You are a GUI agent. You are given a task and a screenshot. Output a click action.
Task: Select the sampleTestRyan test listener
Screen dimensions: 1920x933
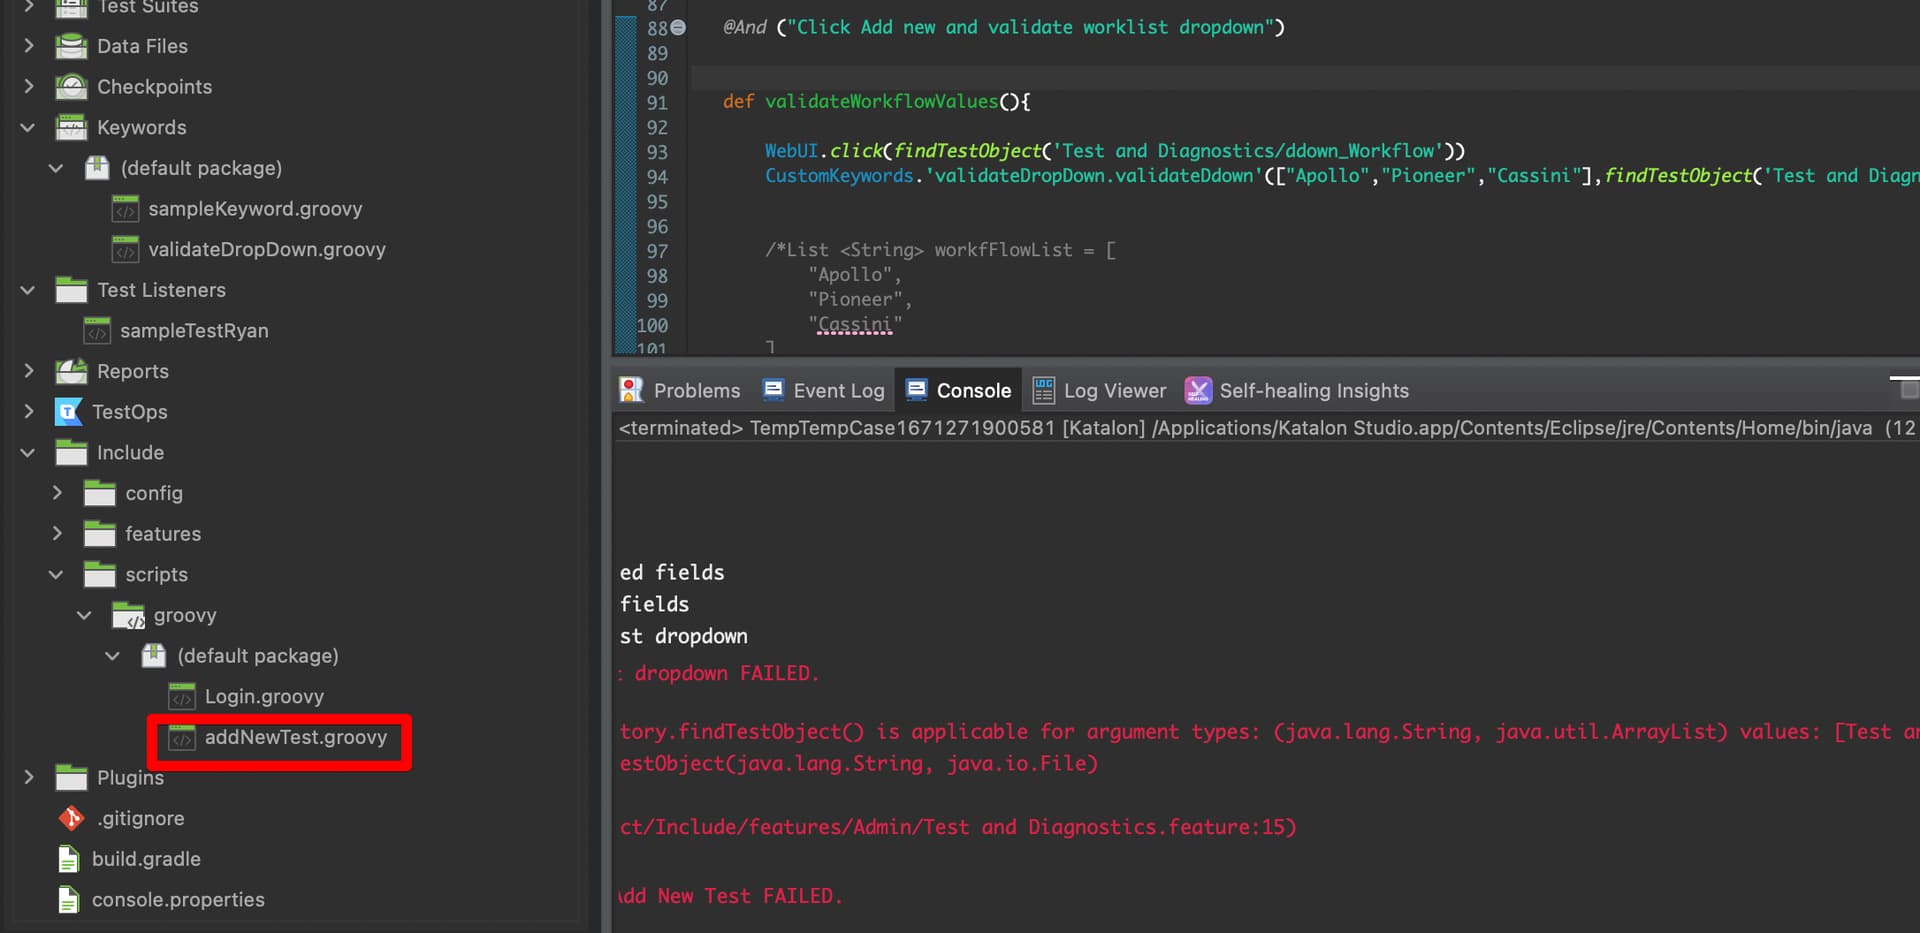tap(194, 330)
